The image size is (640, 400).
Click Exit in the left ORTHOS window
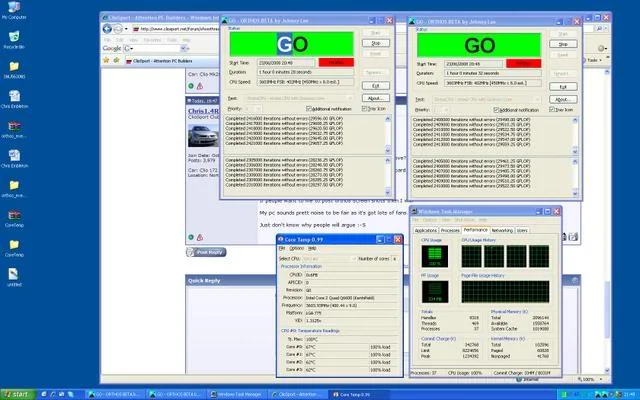(376, 86)
